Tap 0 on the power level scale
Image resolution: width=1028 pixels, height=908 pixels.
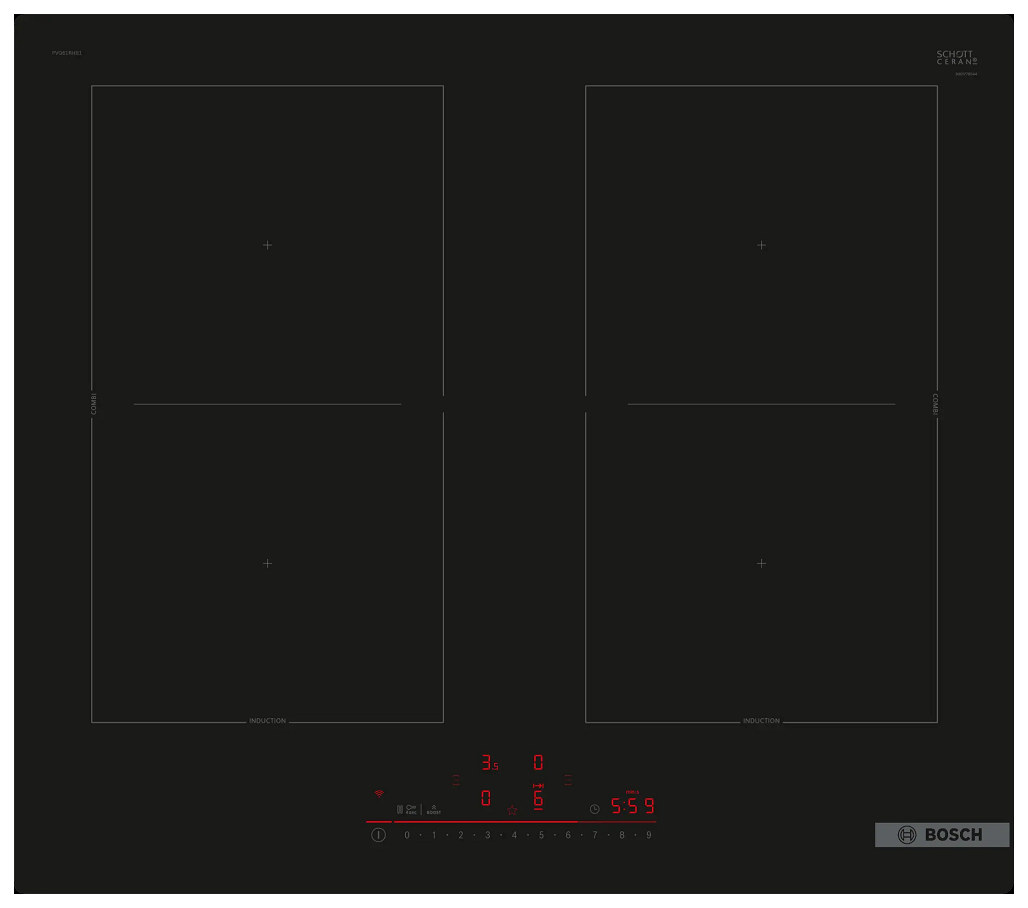pos(407,835)
